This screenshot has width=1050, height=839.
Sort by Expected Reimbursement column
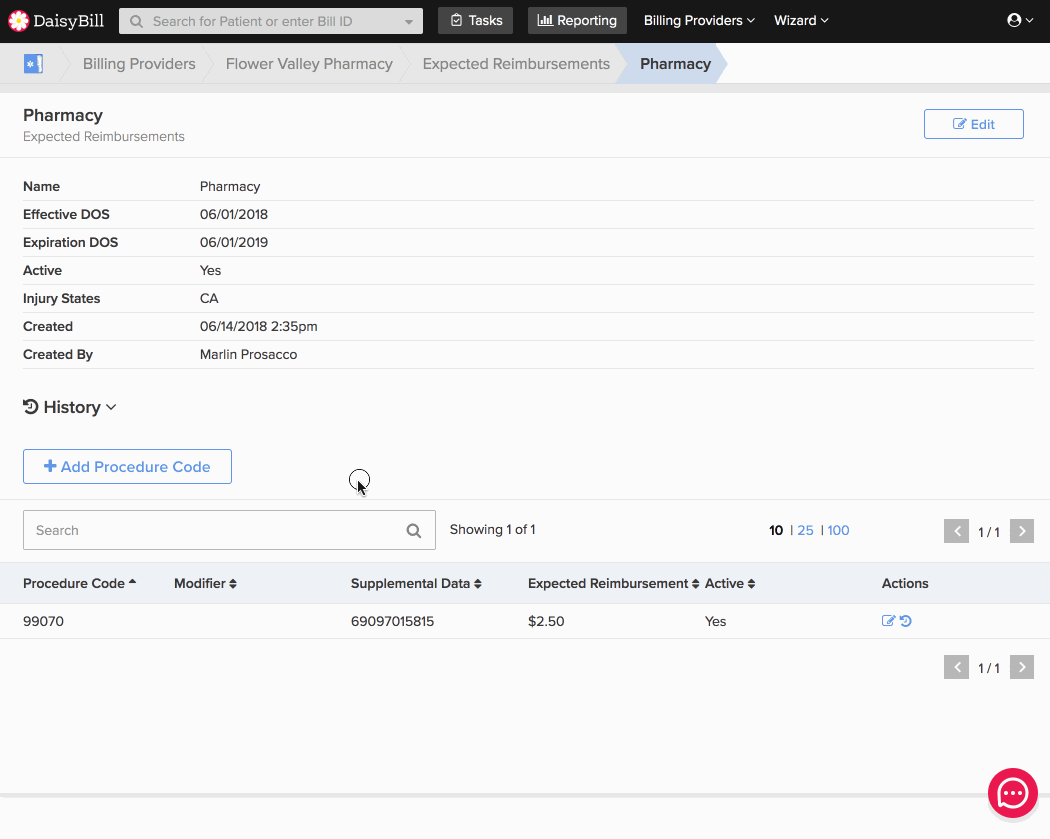pos(613,583)
